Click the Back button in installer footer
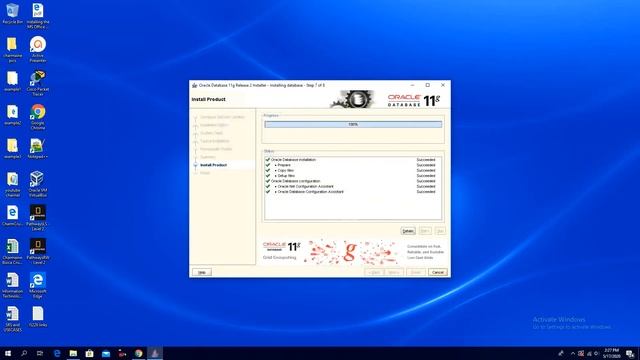This screenshot has height=360, width=640. [x=374, y=272]
